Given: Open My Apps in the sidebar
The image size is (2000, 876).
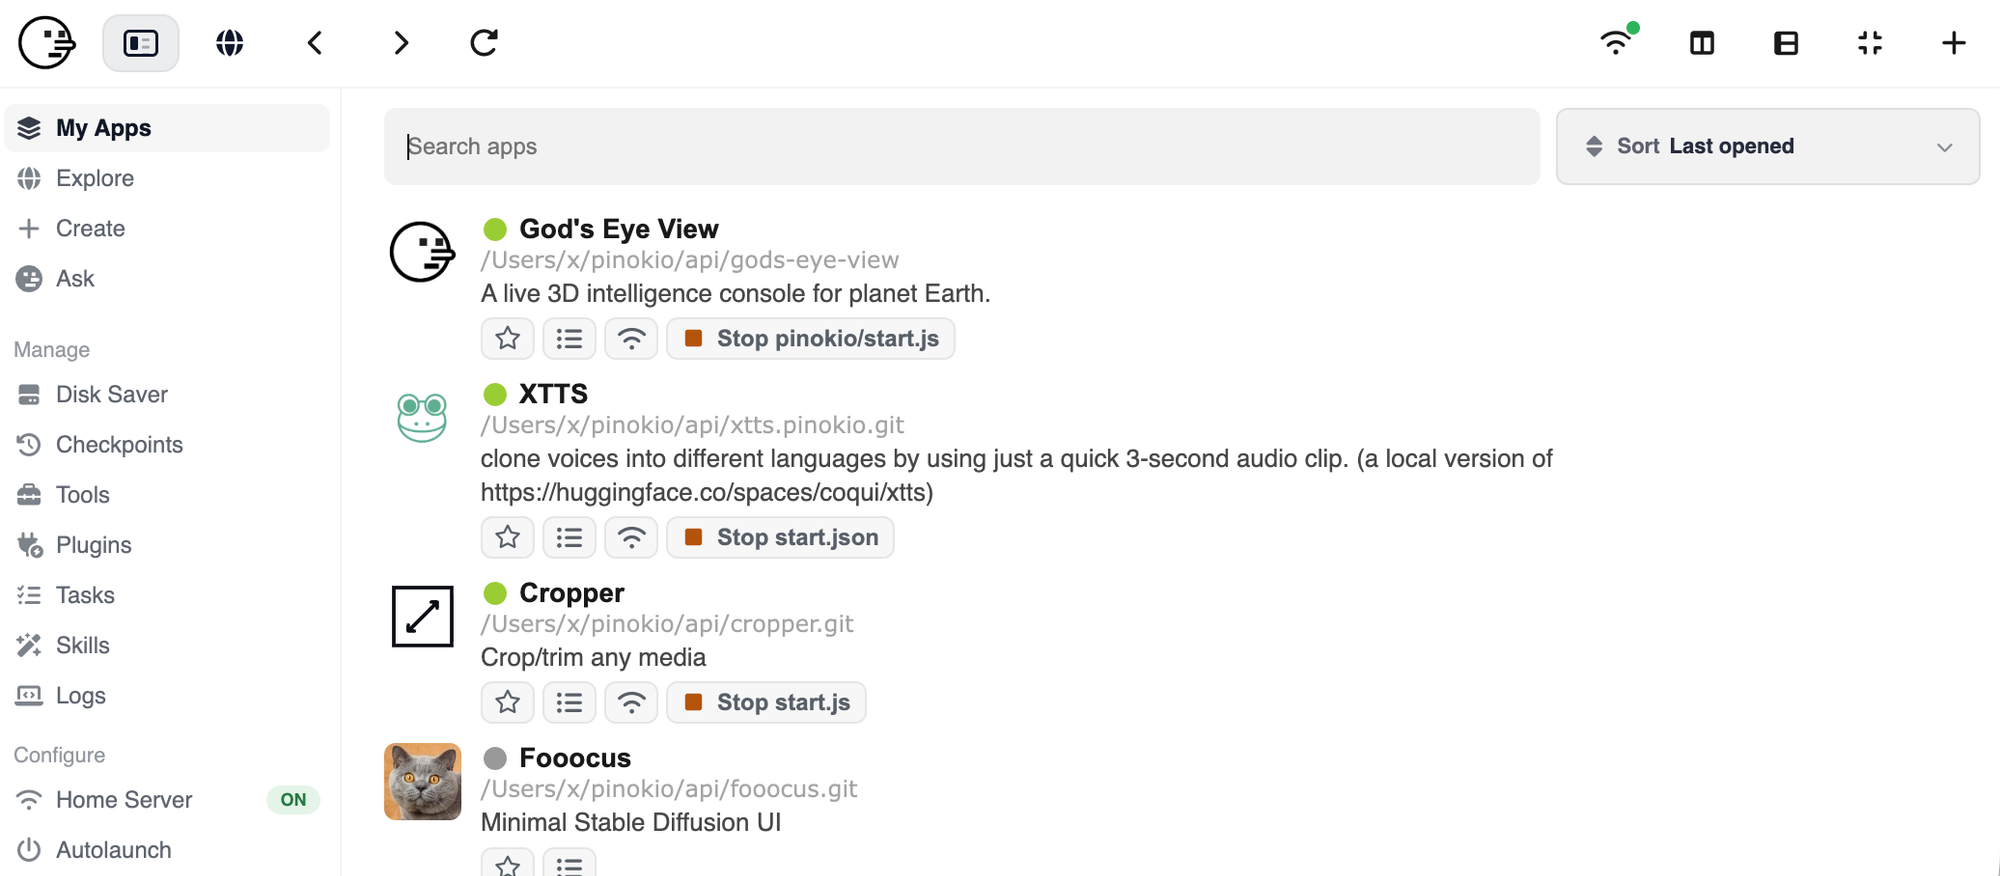Looking at the screenshot, I should point(167,128).
